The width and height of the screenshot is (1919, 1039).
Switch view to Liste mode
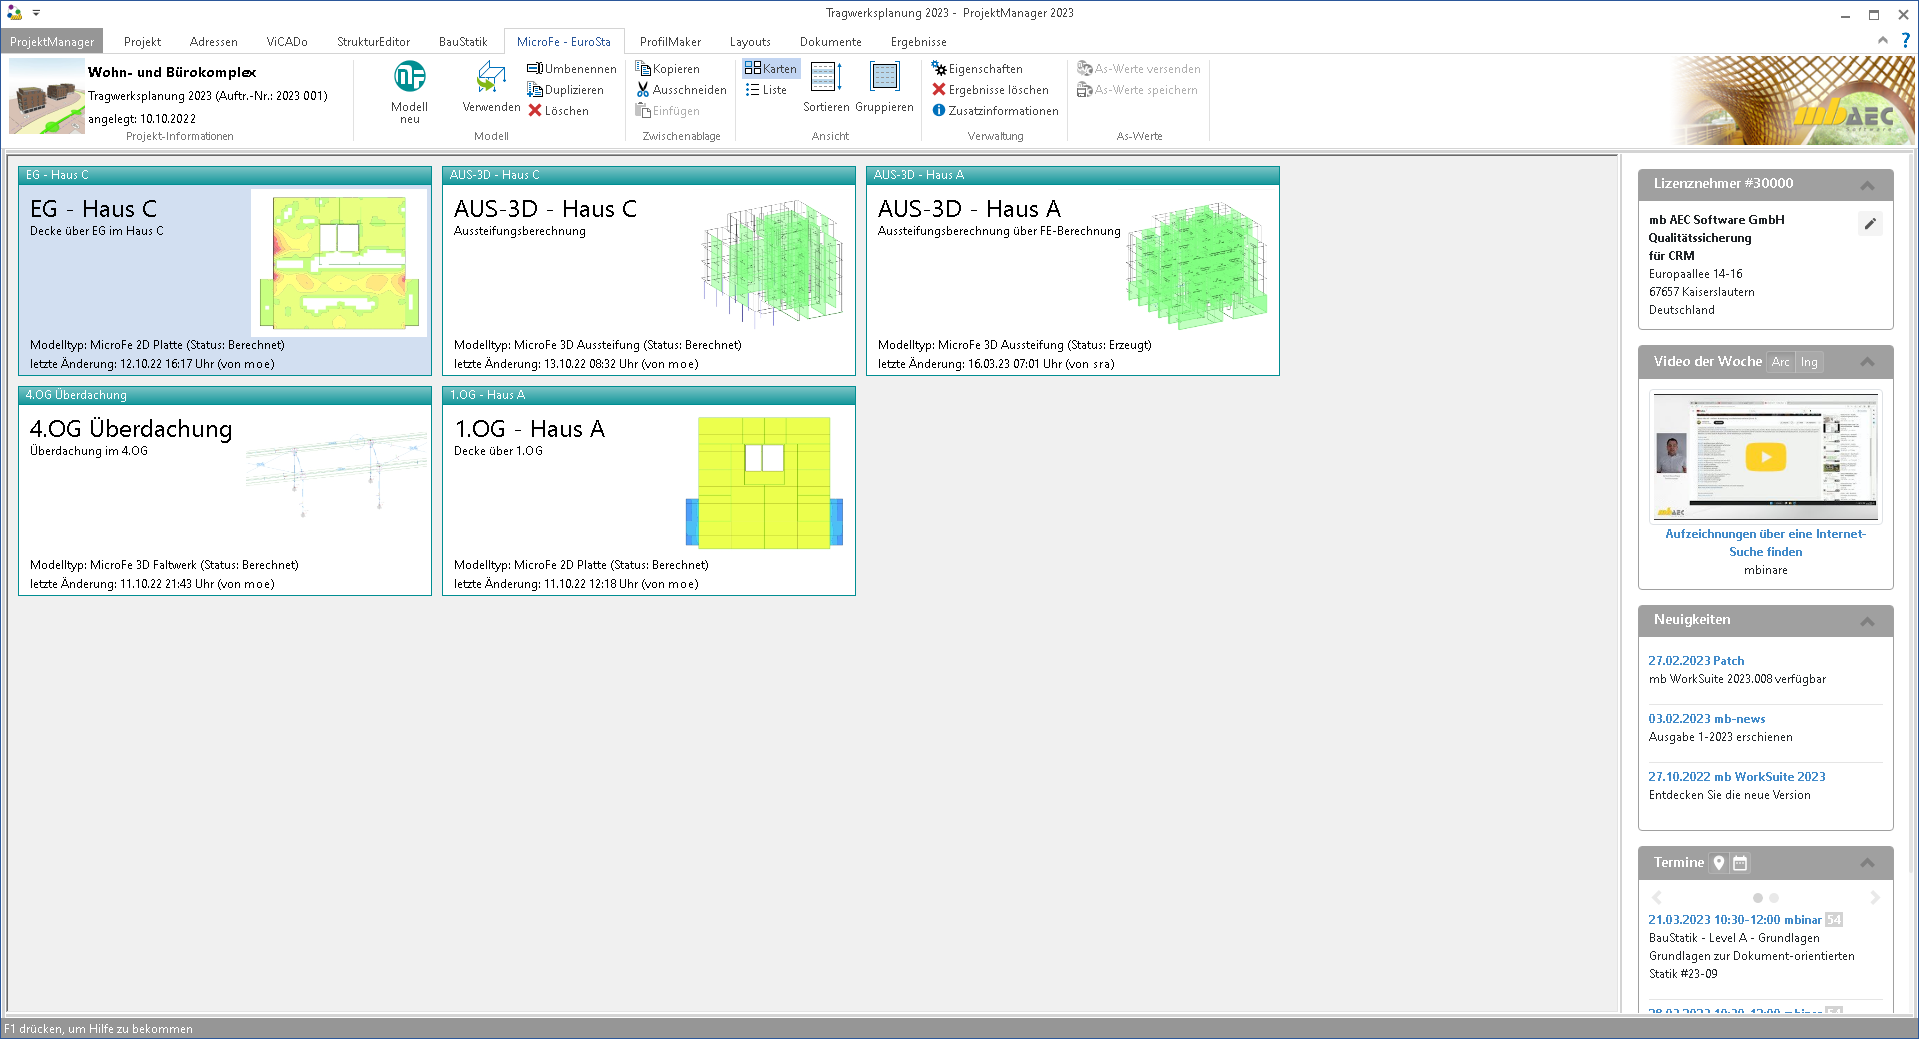pyautogui.click(x=766, y=90)
